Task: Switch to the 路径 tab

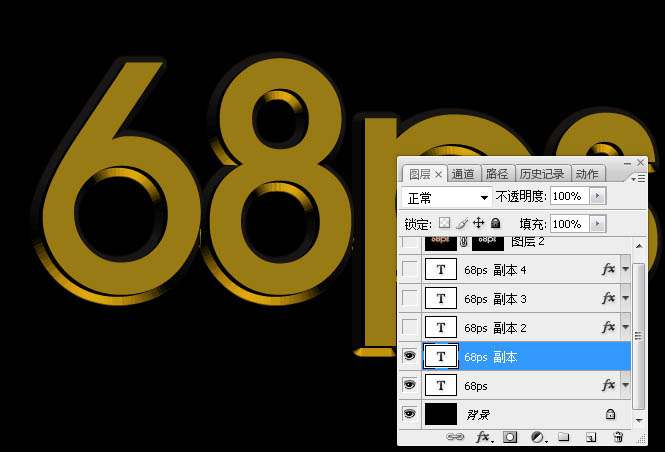Action: point(497,174)
